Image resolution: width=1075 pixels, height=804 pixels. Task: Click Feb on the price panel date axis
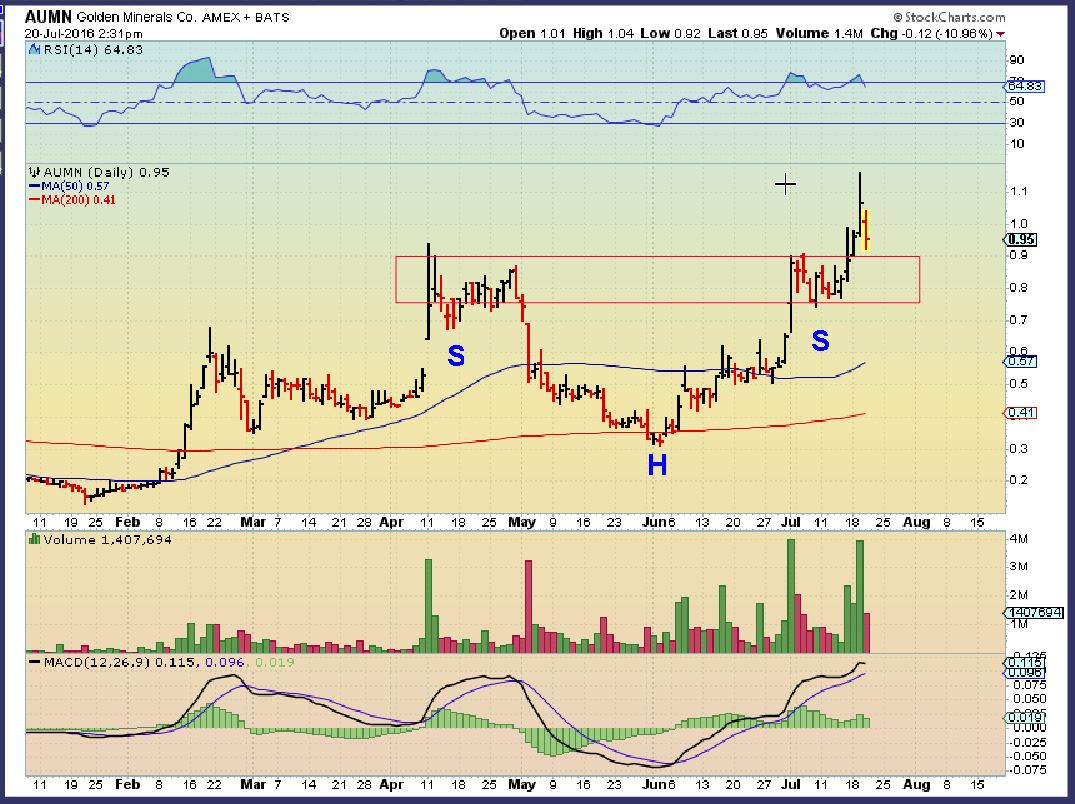[x=127, y=522]
